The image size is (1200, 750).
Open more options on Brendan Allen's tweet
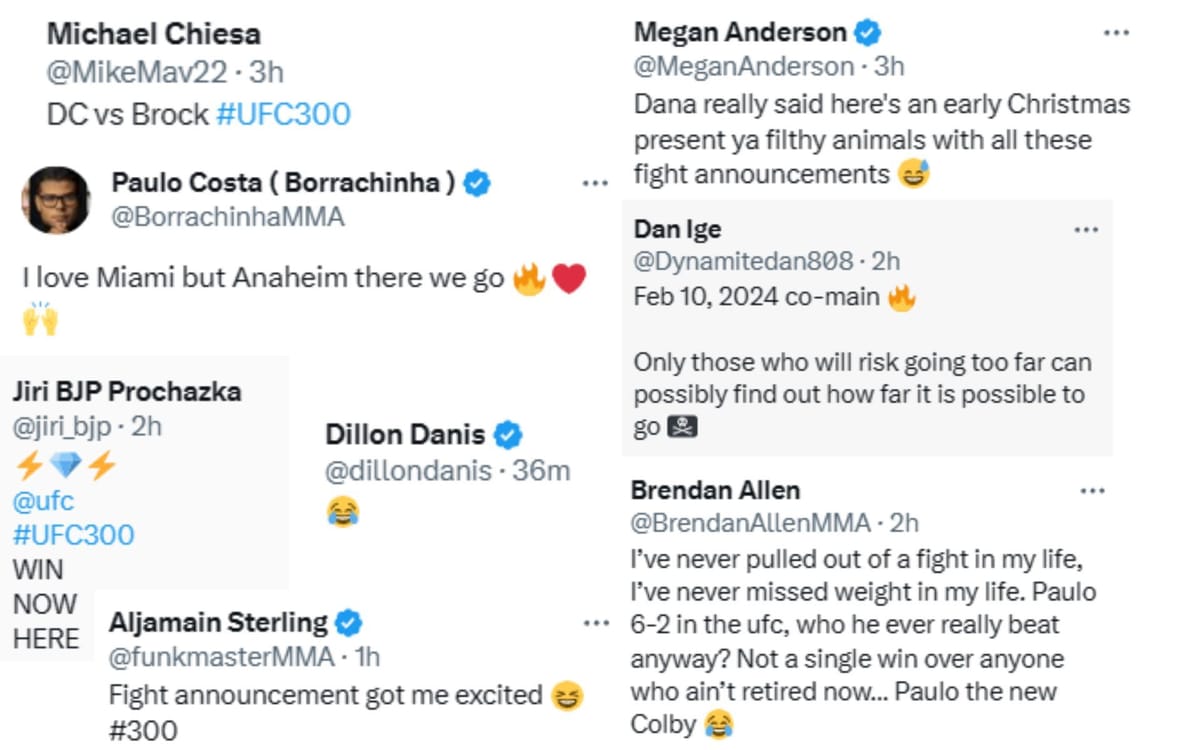(x=1093, y=489)
